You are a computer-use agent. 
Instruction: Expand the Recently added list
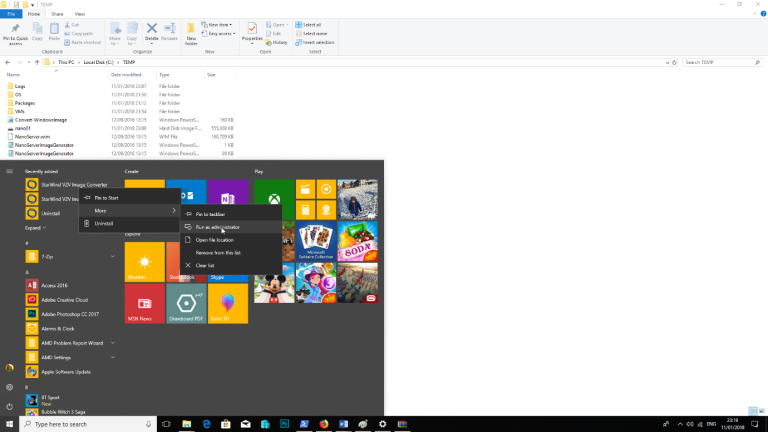click(35, 228)
